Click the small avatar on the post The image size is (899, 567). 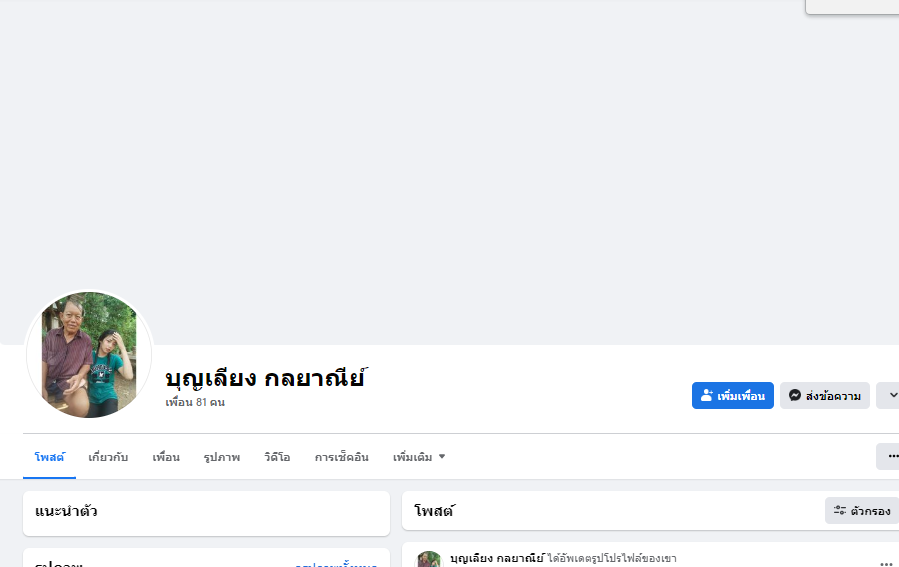point(430,560)
